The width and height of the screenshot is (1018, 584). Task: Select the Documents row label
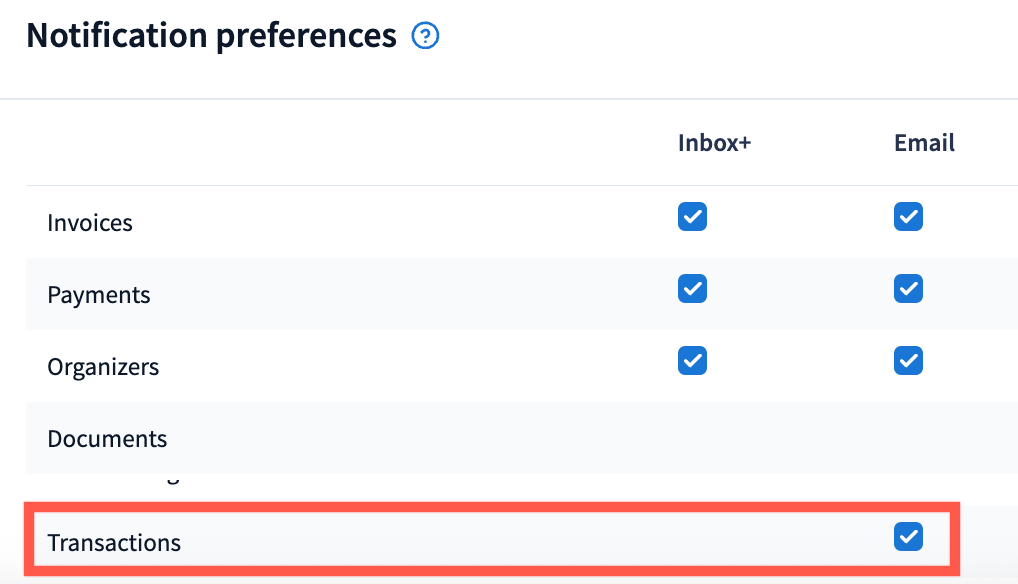pos(107,439)
